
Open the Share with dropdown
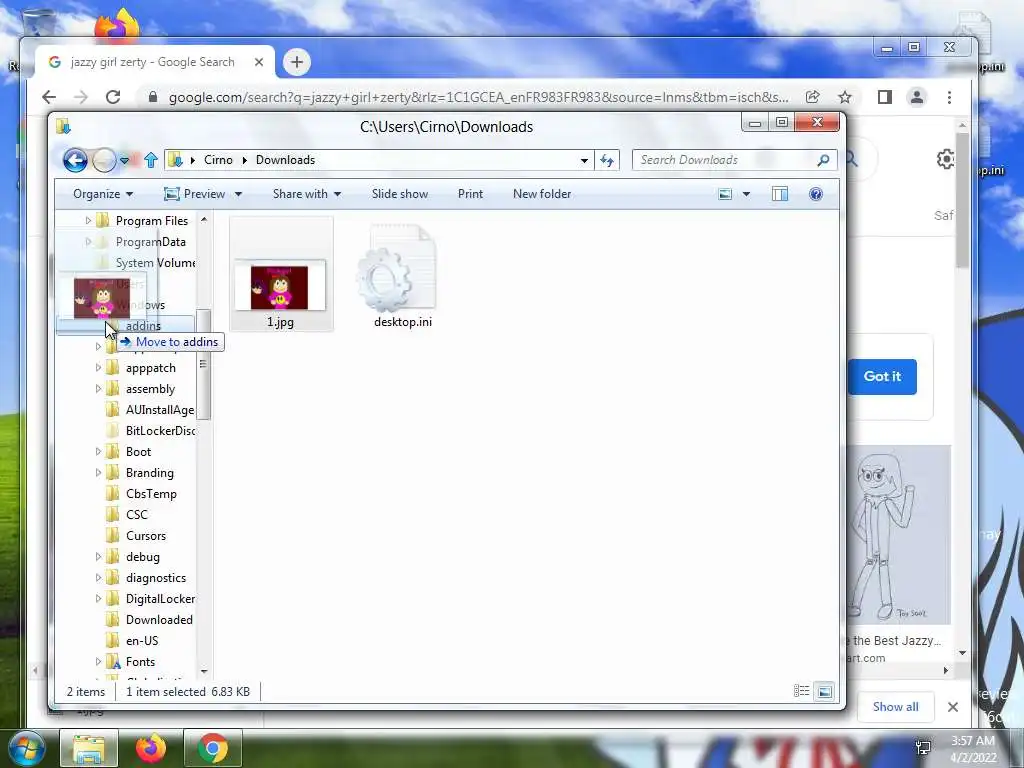307,194
